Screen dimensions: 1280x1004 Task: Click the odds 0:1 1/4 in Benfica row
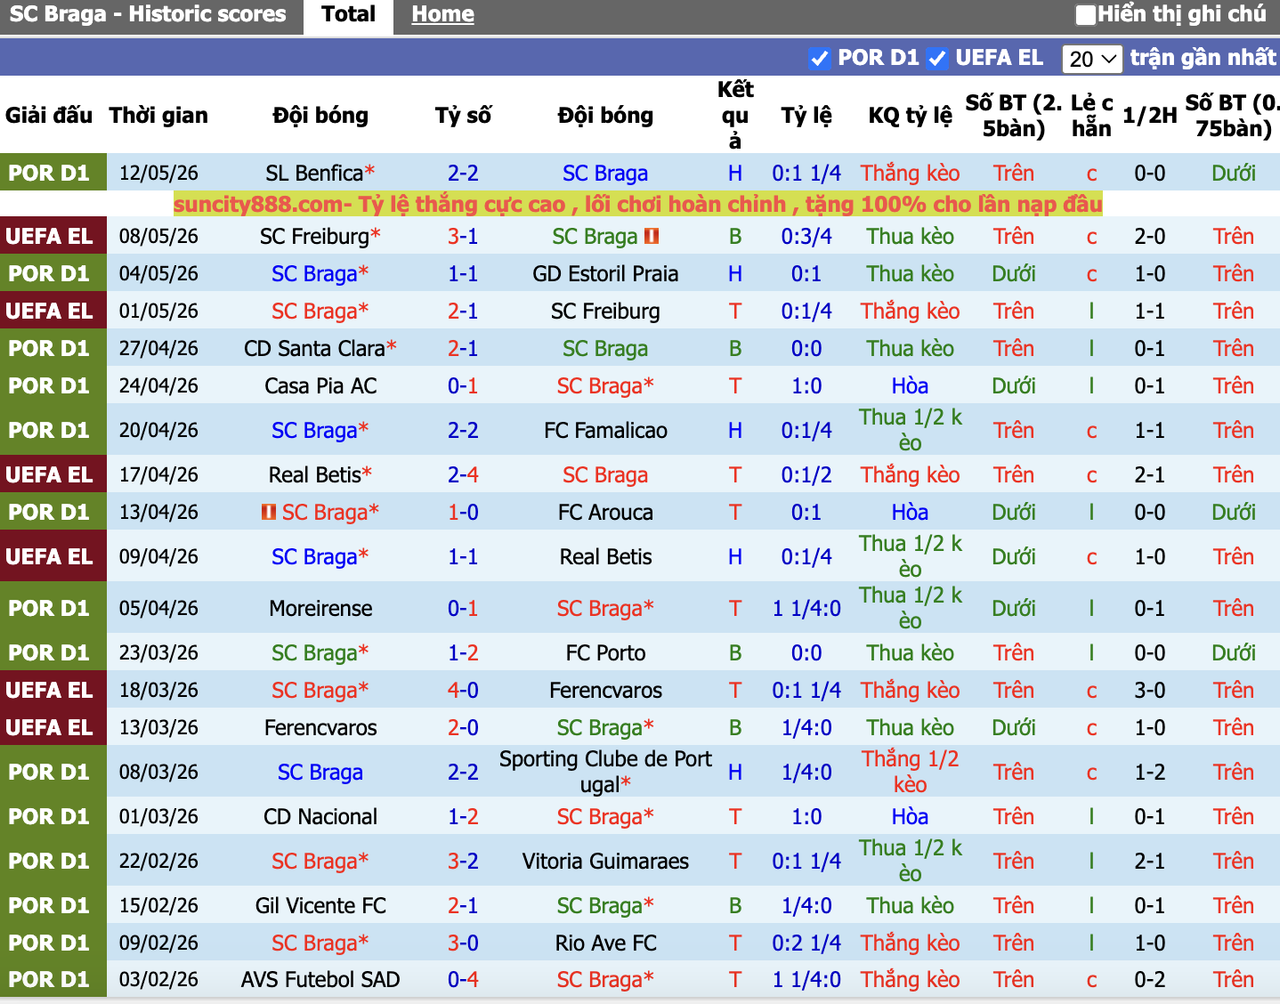coord(806,174)
